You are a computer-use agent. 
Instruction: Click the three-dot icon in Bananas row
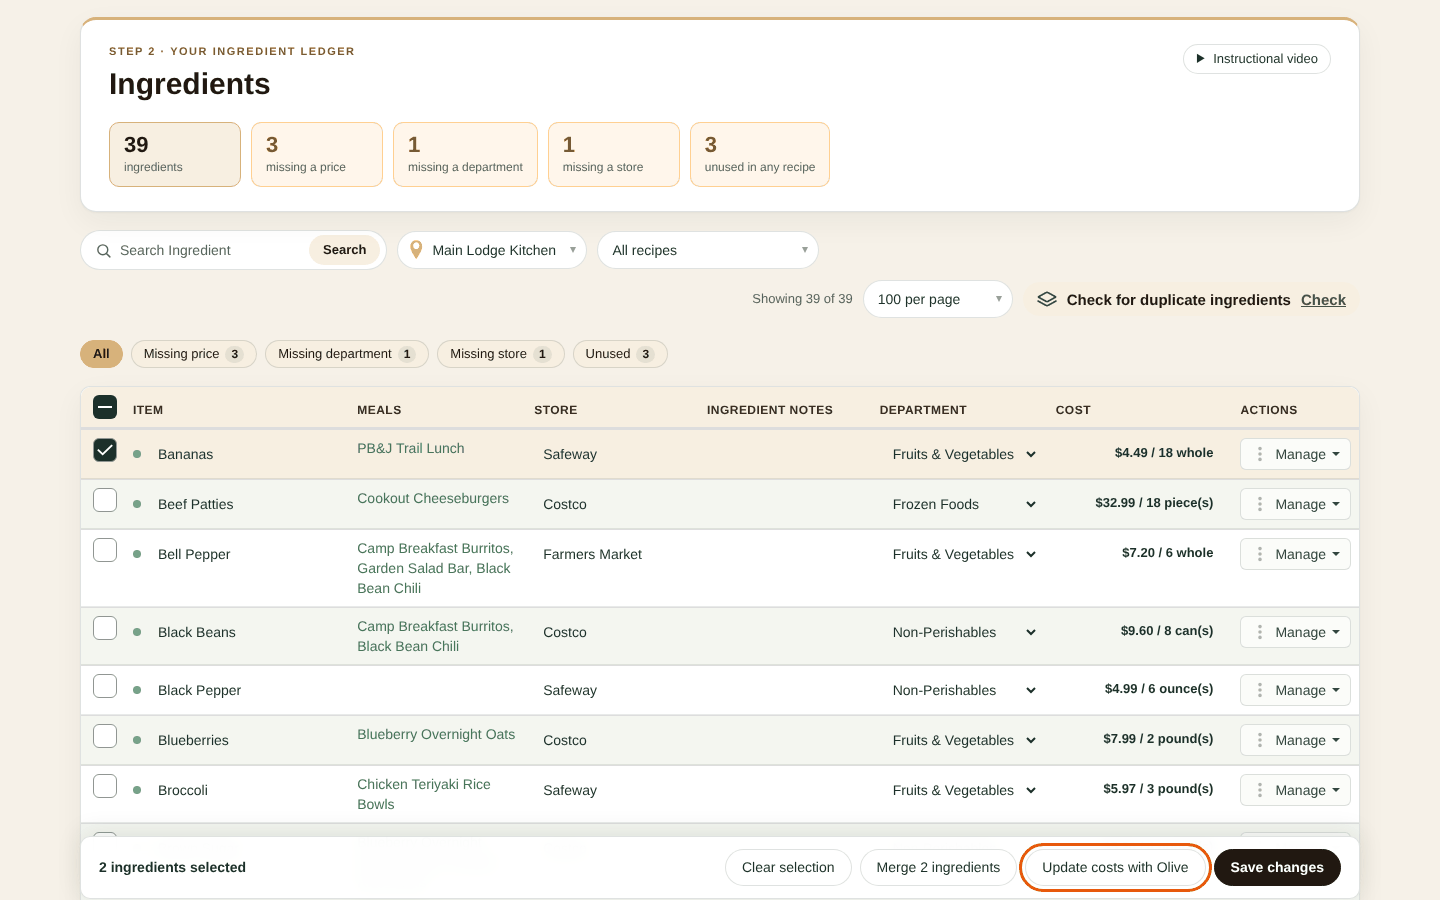(1260, 454)
